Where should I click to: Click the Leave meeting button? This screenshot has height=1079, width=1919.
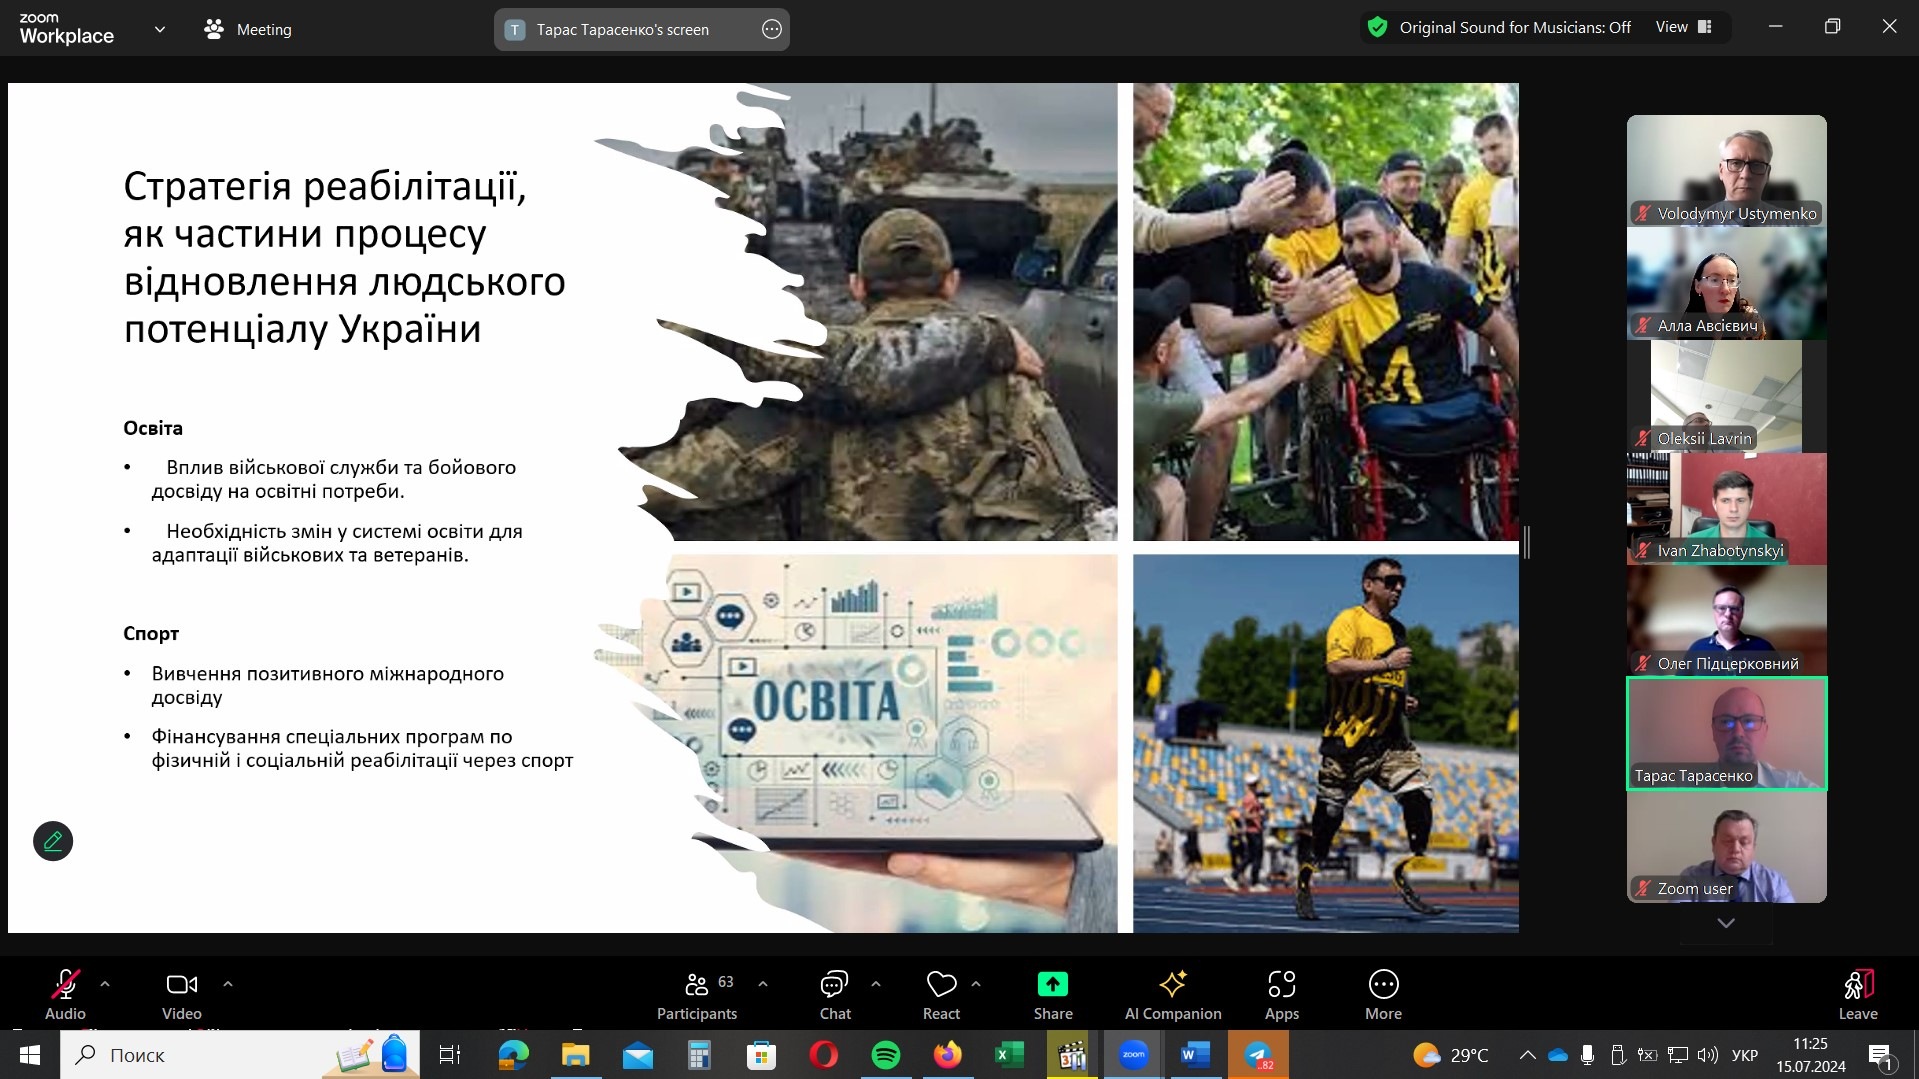1857,995
